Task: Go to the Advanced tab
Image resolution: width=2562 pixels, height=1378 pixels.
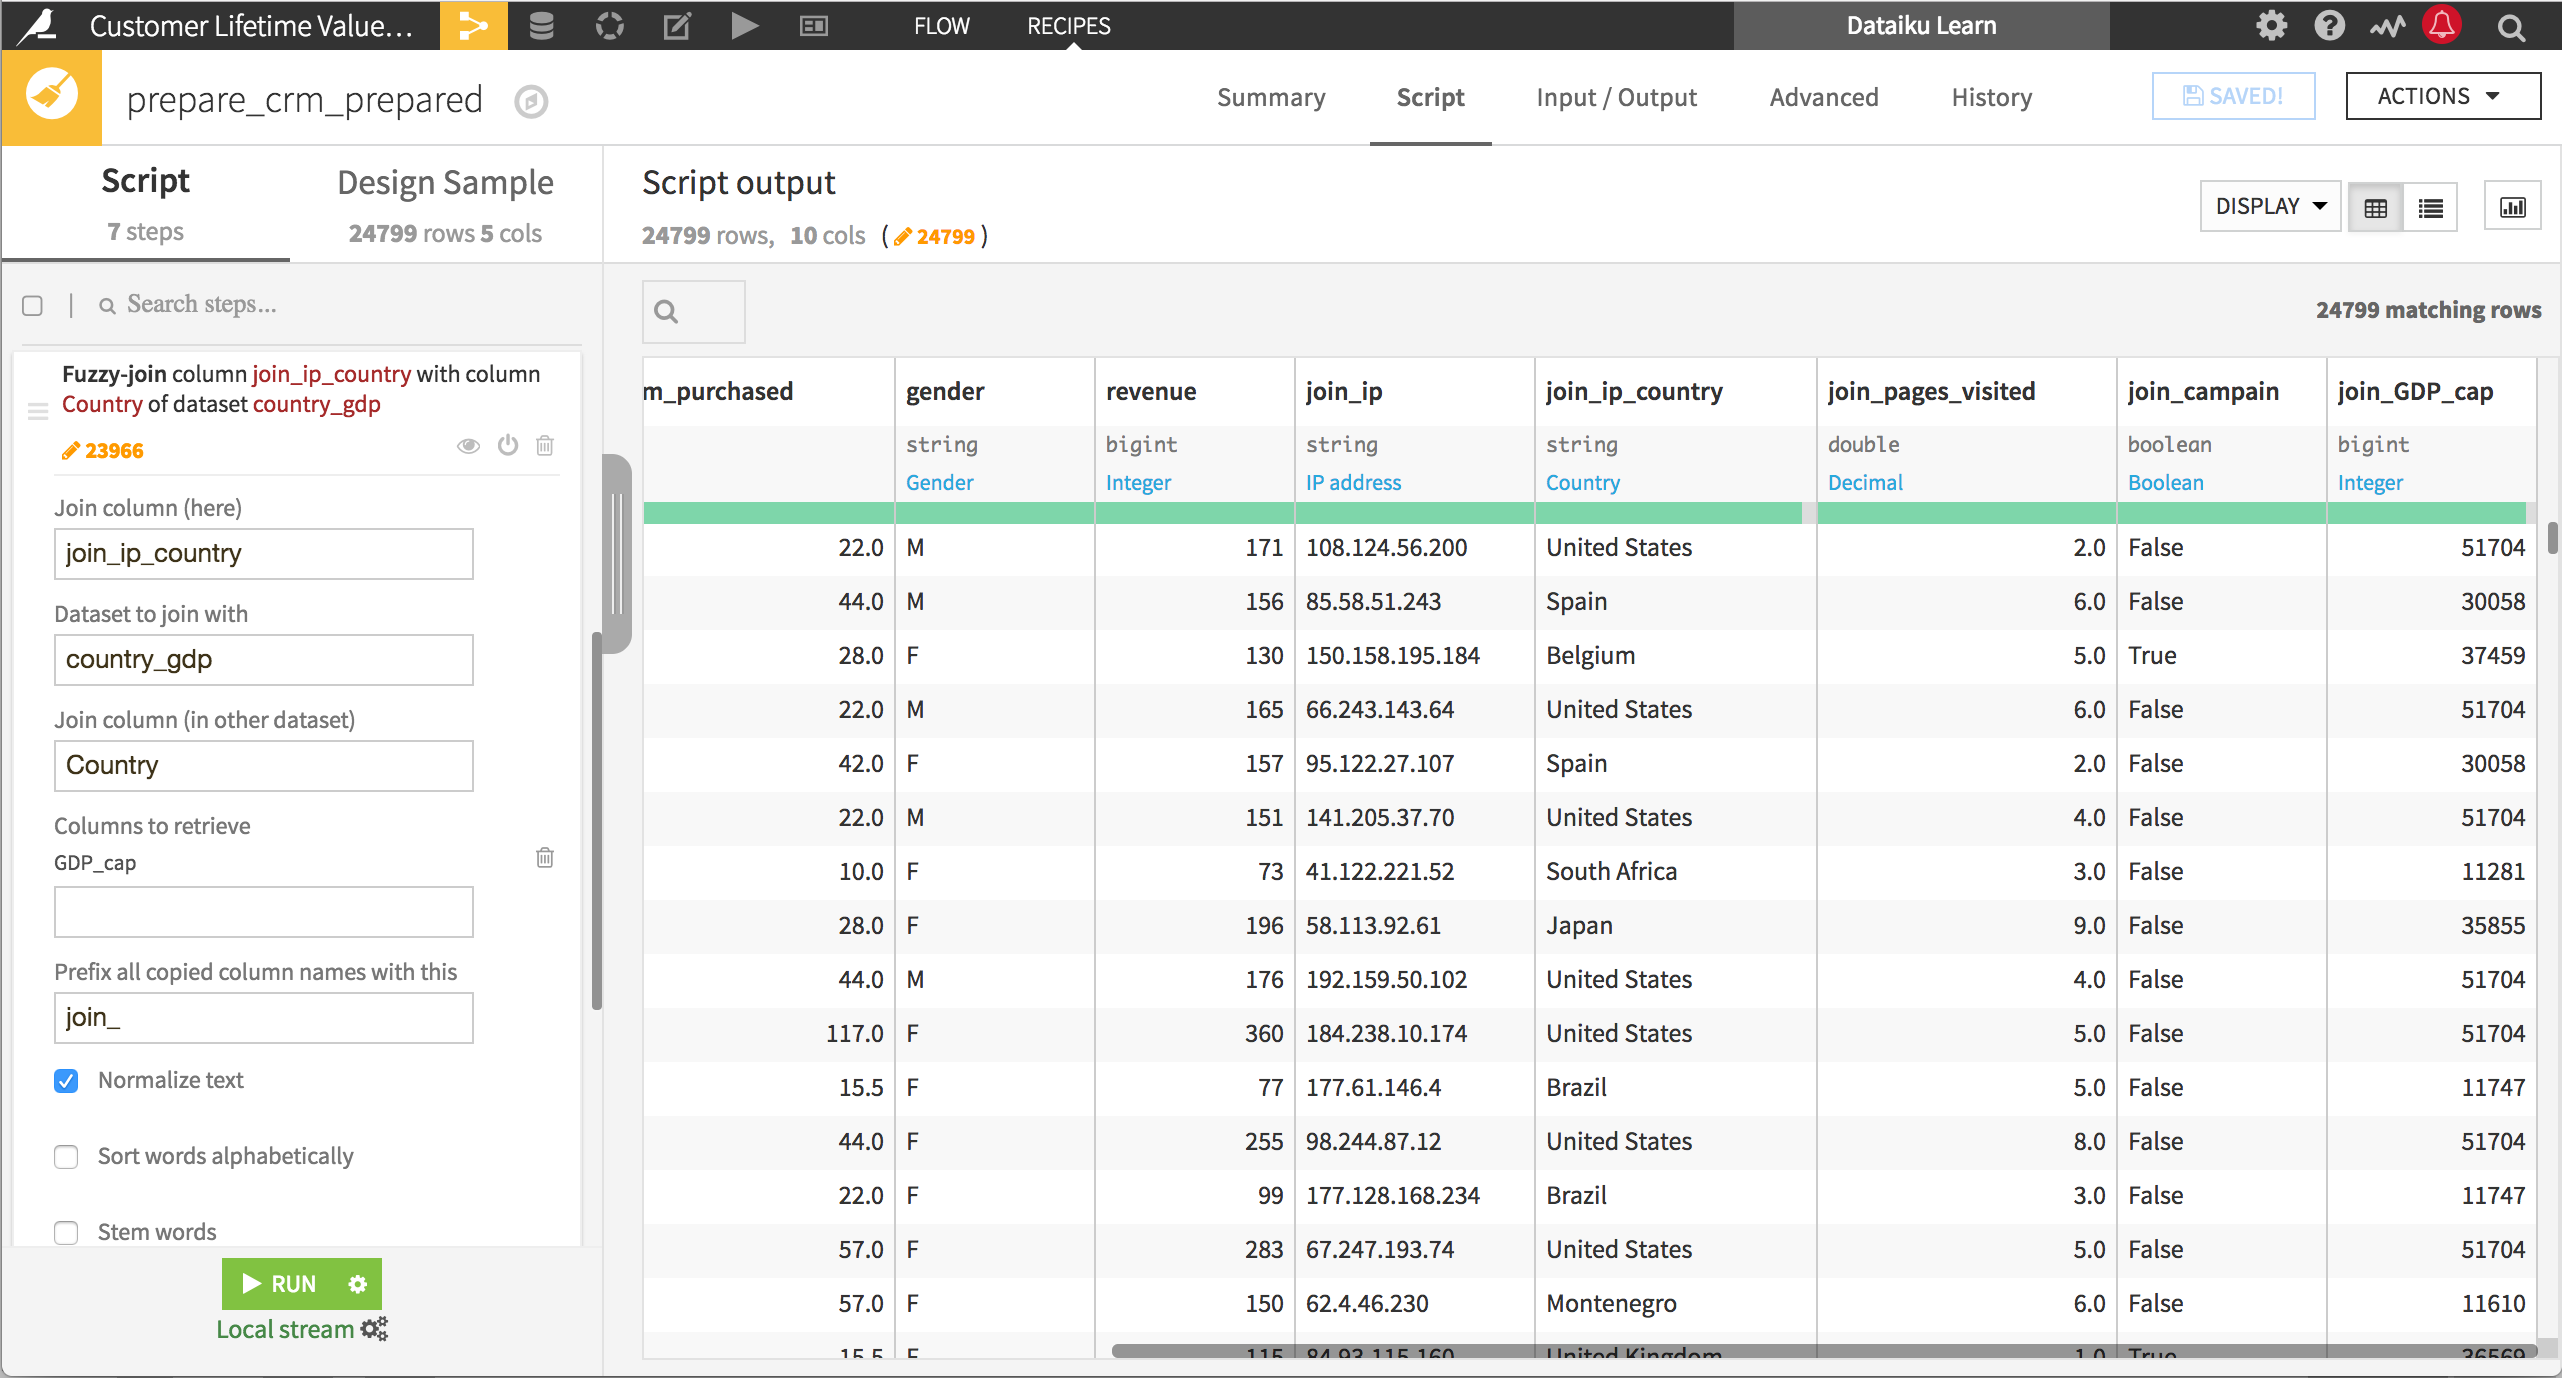Action: click(1824, 98)
